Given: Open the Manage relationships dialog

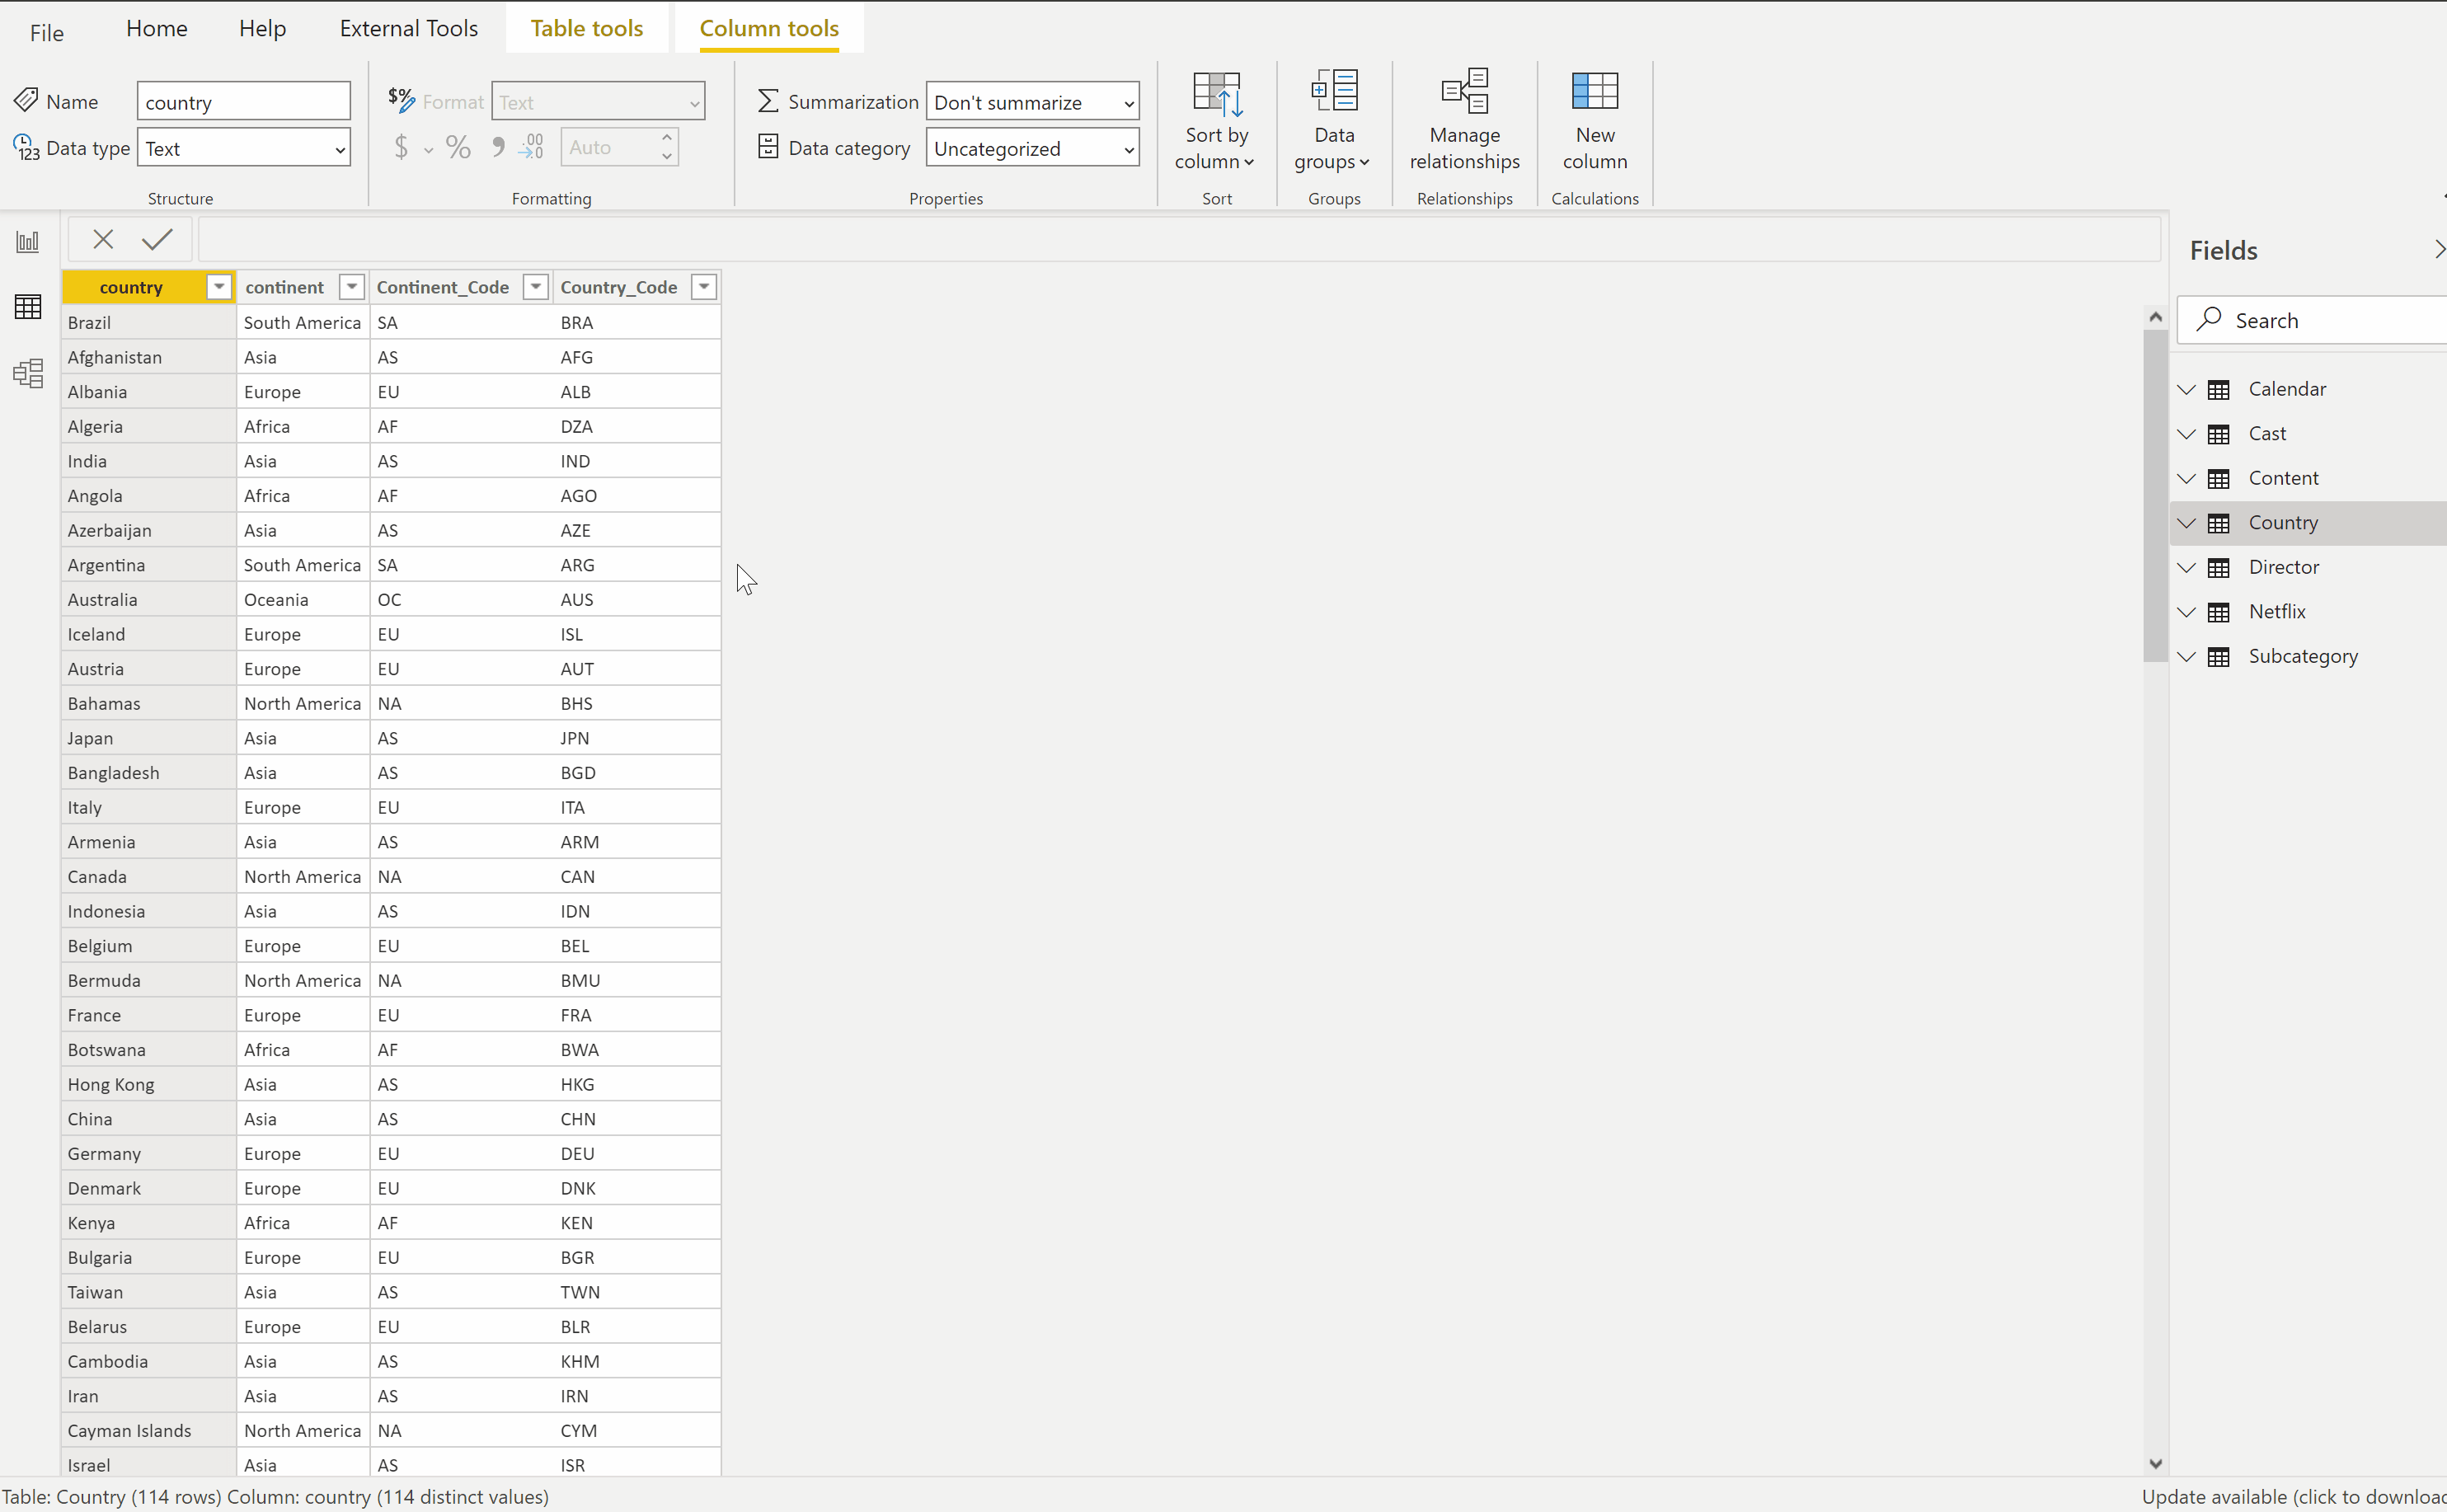Looking at the screenshot, I should (x=1463, y=119).
